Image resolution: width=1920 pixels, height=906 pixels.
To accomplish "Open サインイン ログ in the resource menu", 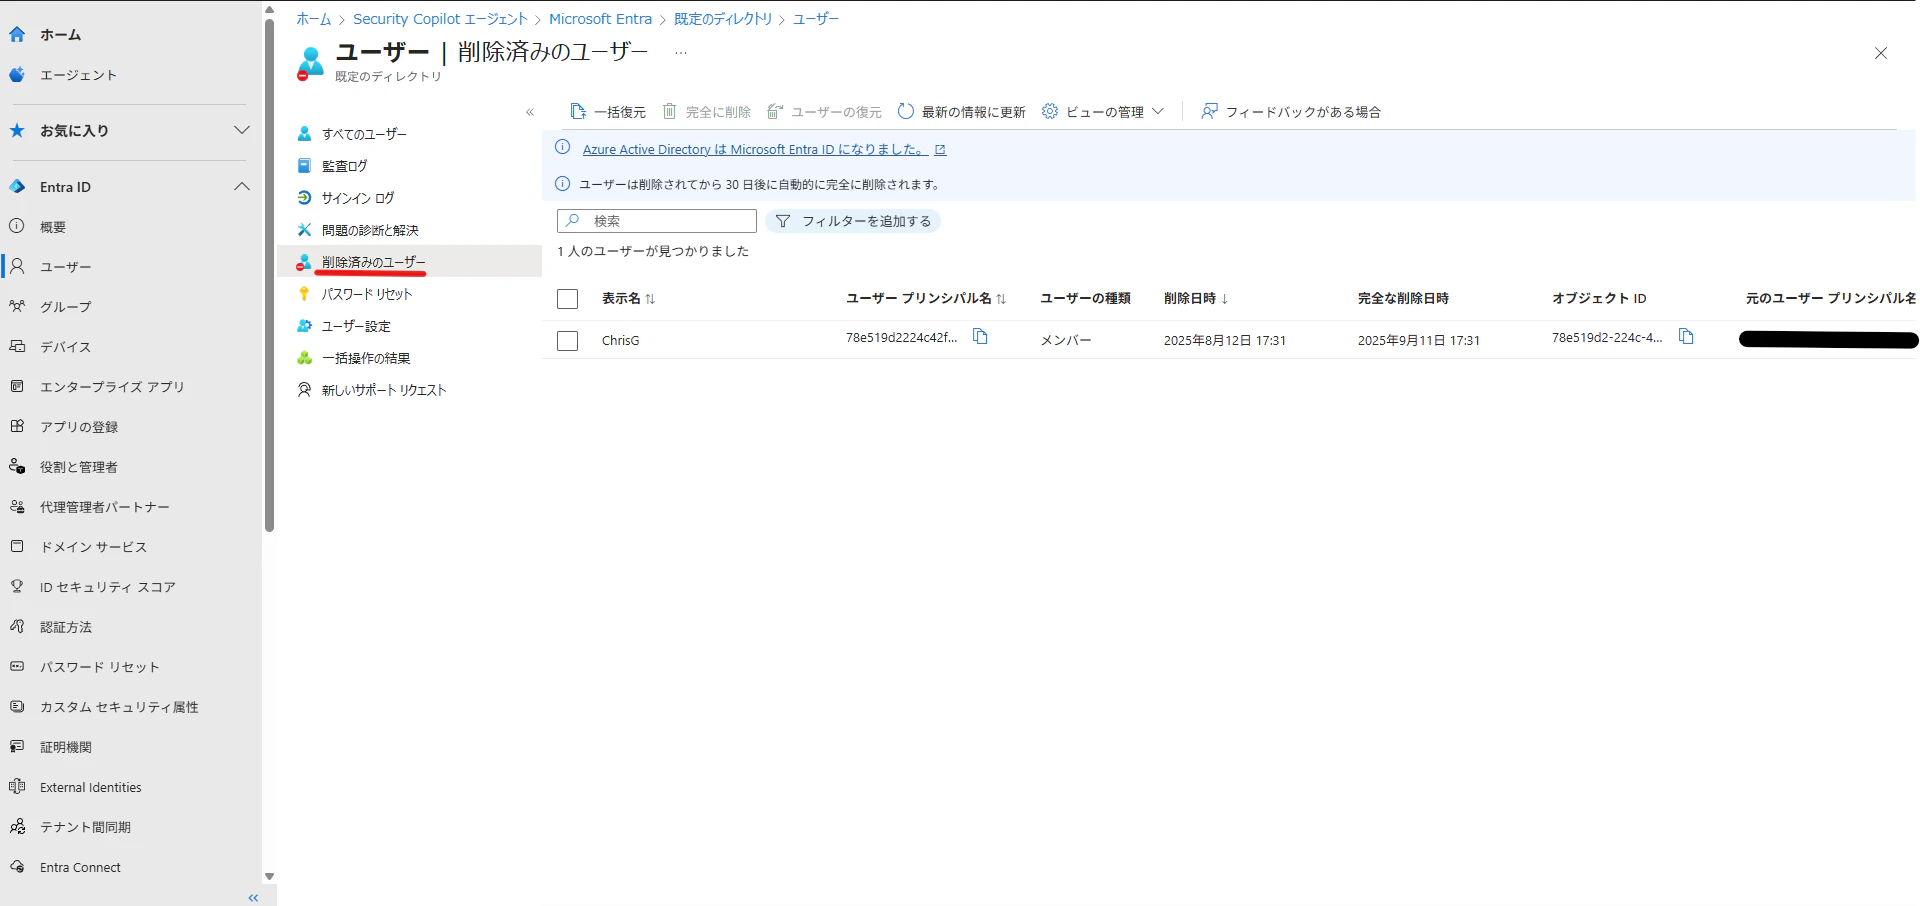I will tap(357, 198).
